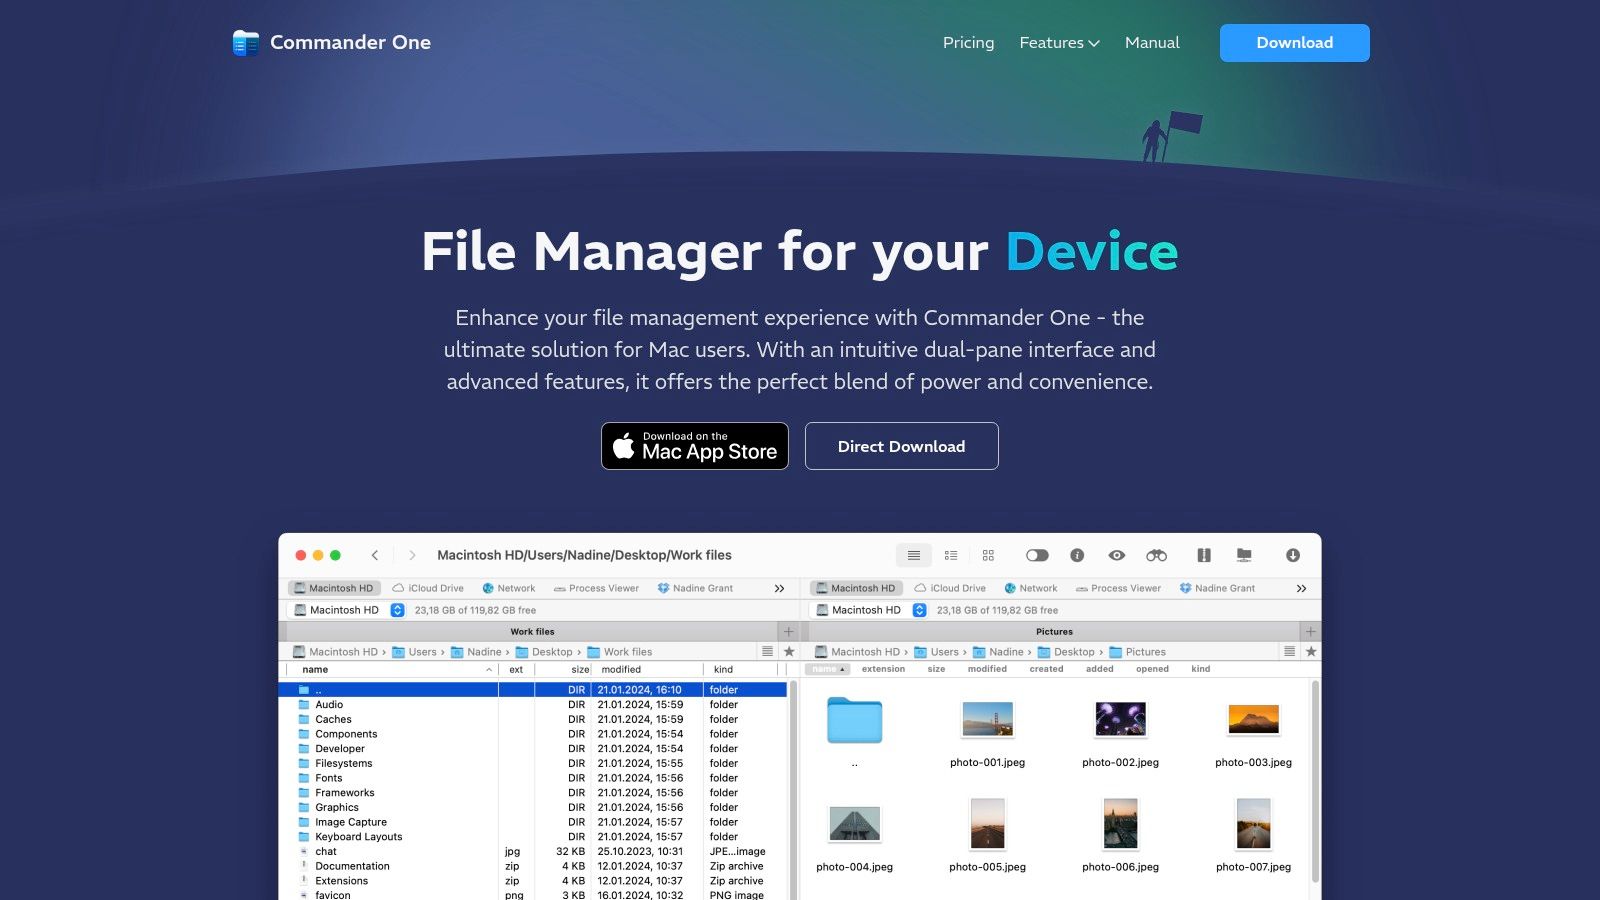Select the icon grid view button
Screen dimensions: 1600x900
coord(988,555)
